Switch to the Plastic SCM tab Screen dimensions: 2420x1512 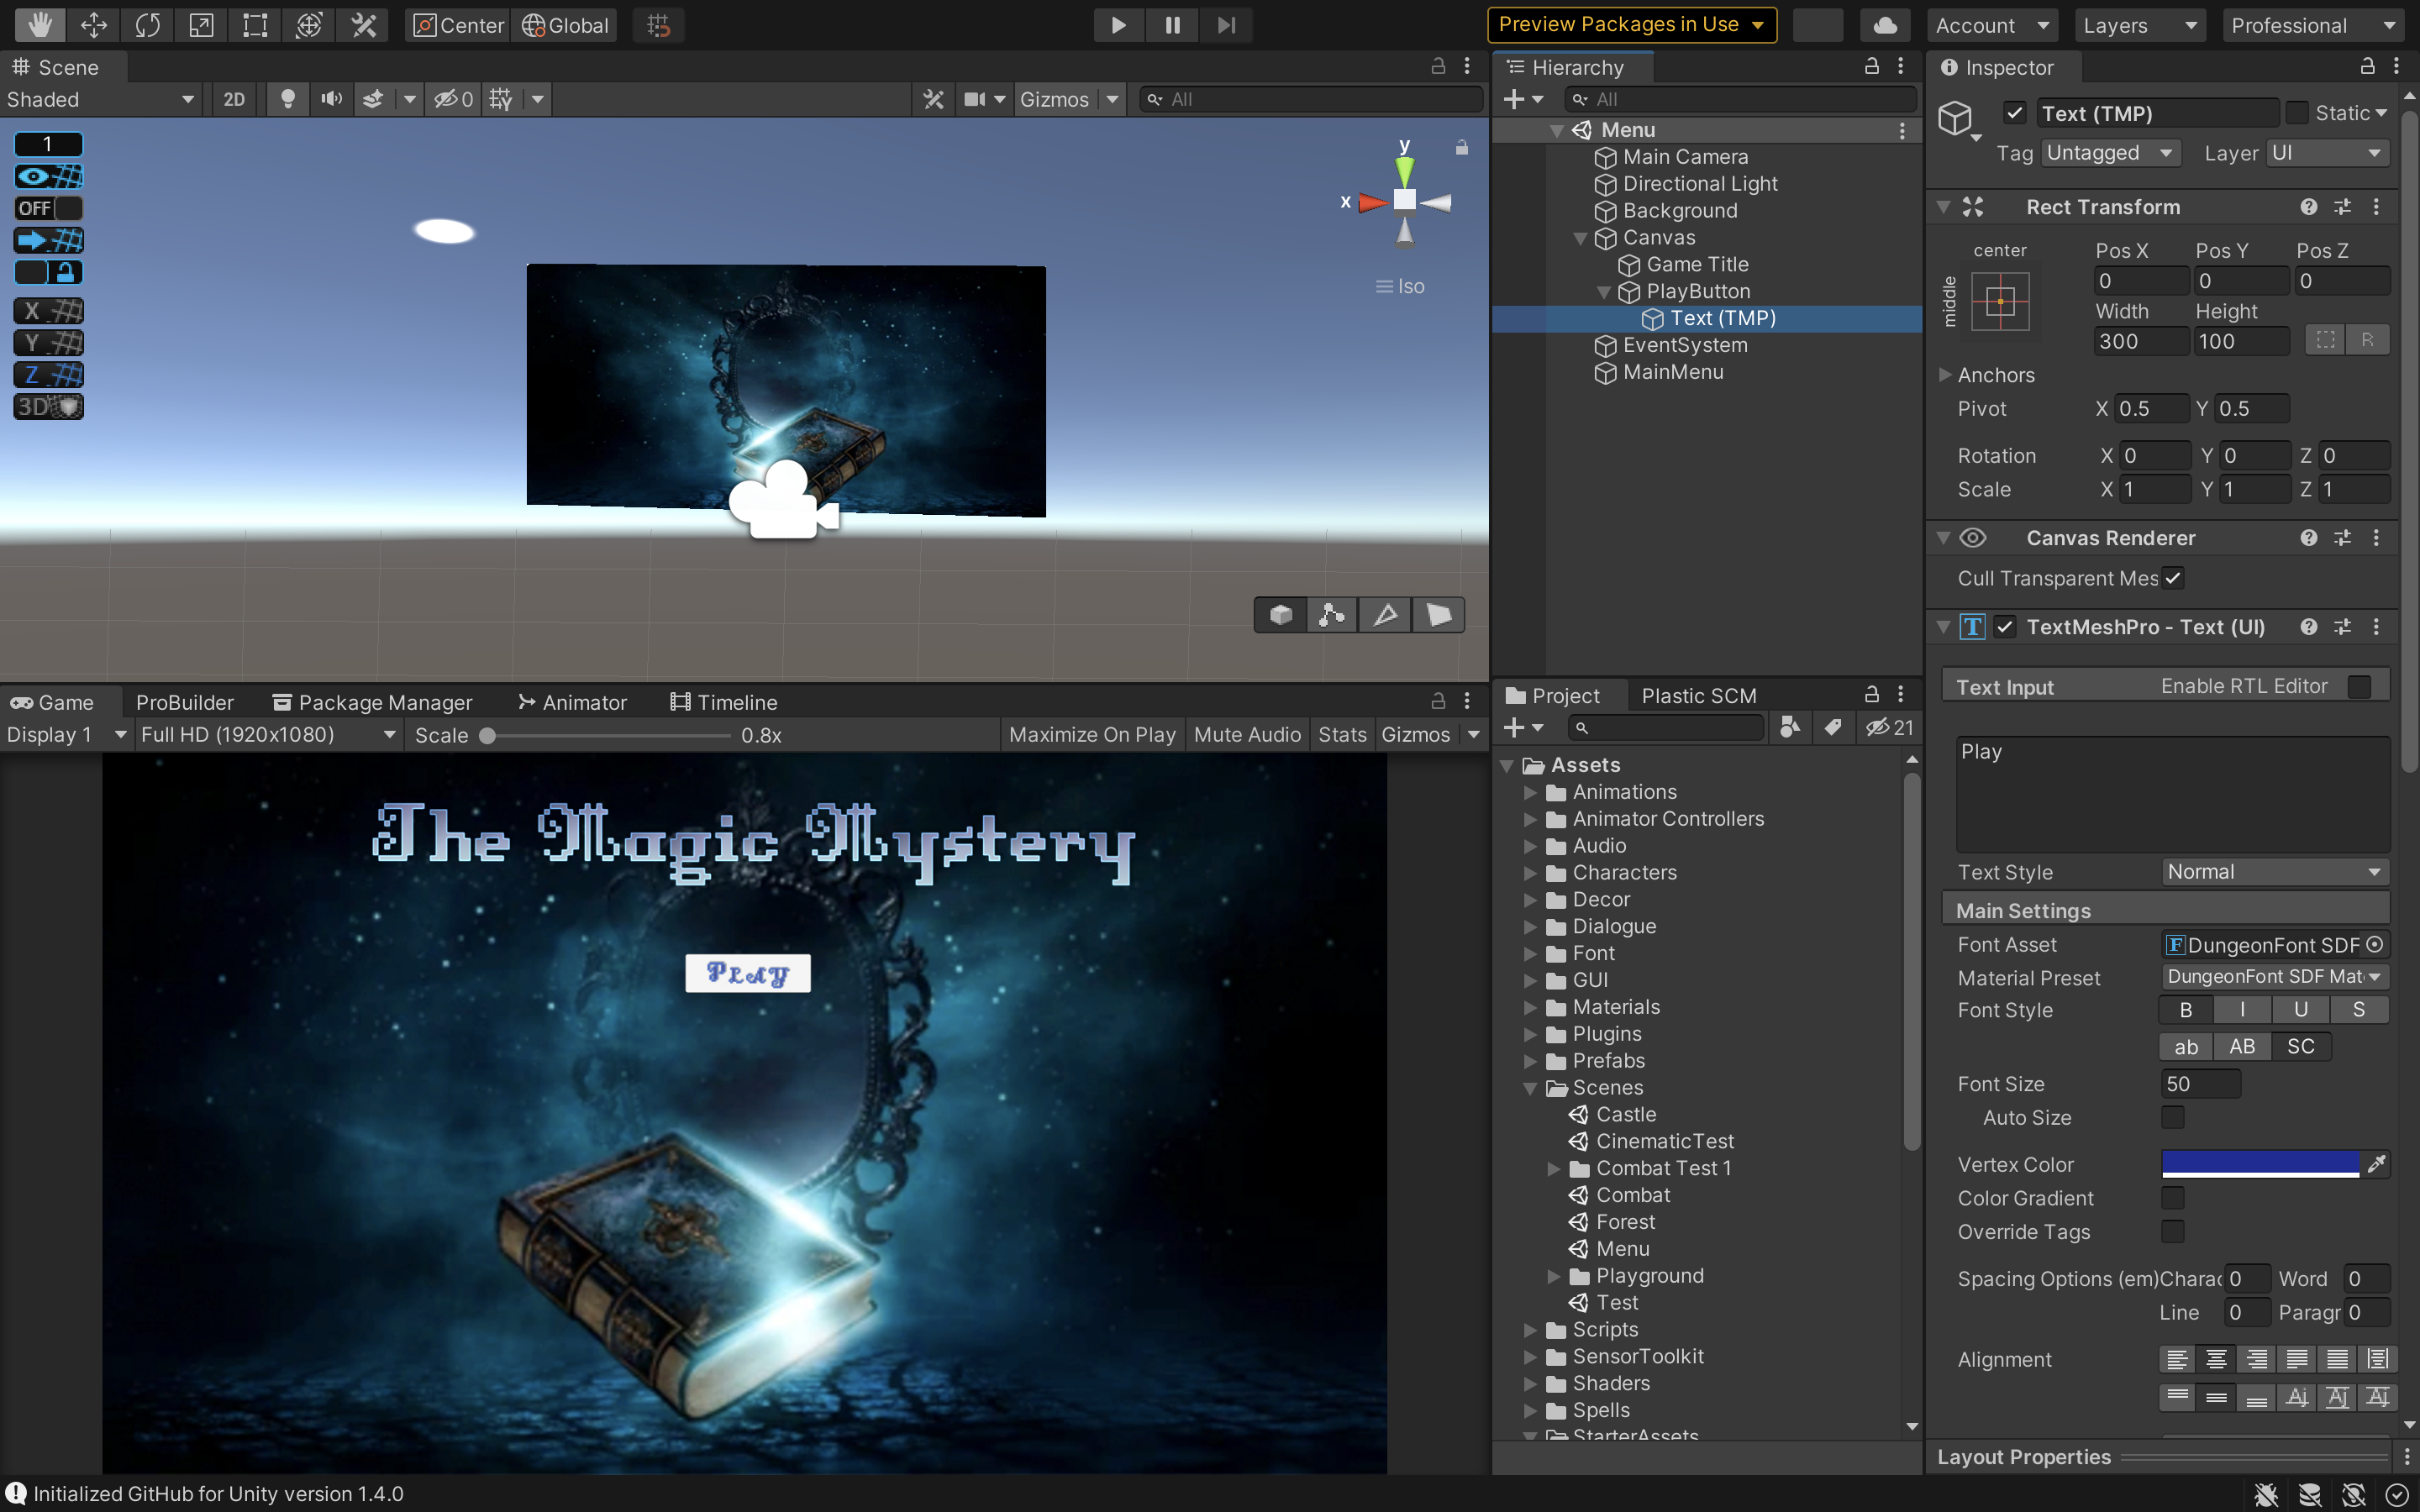point(1698,695)
